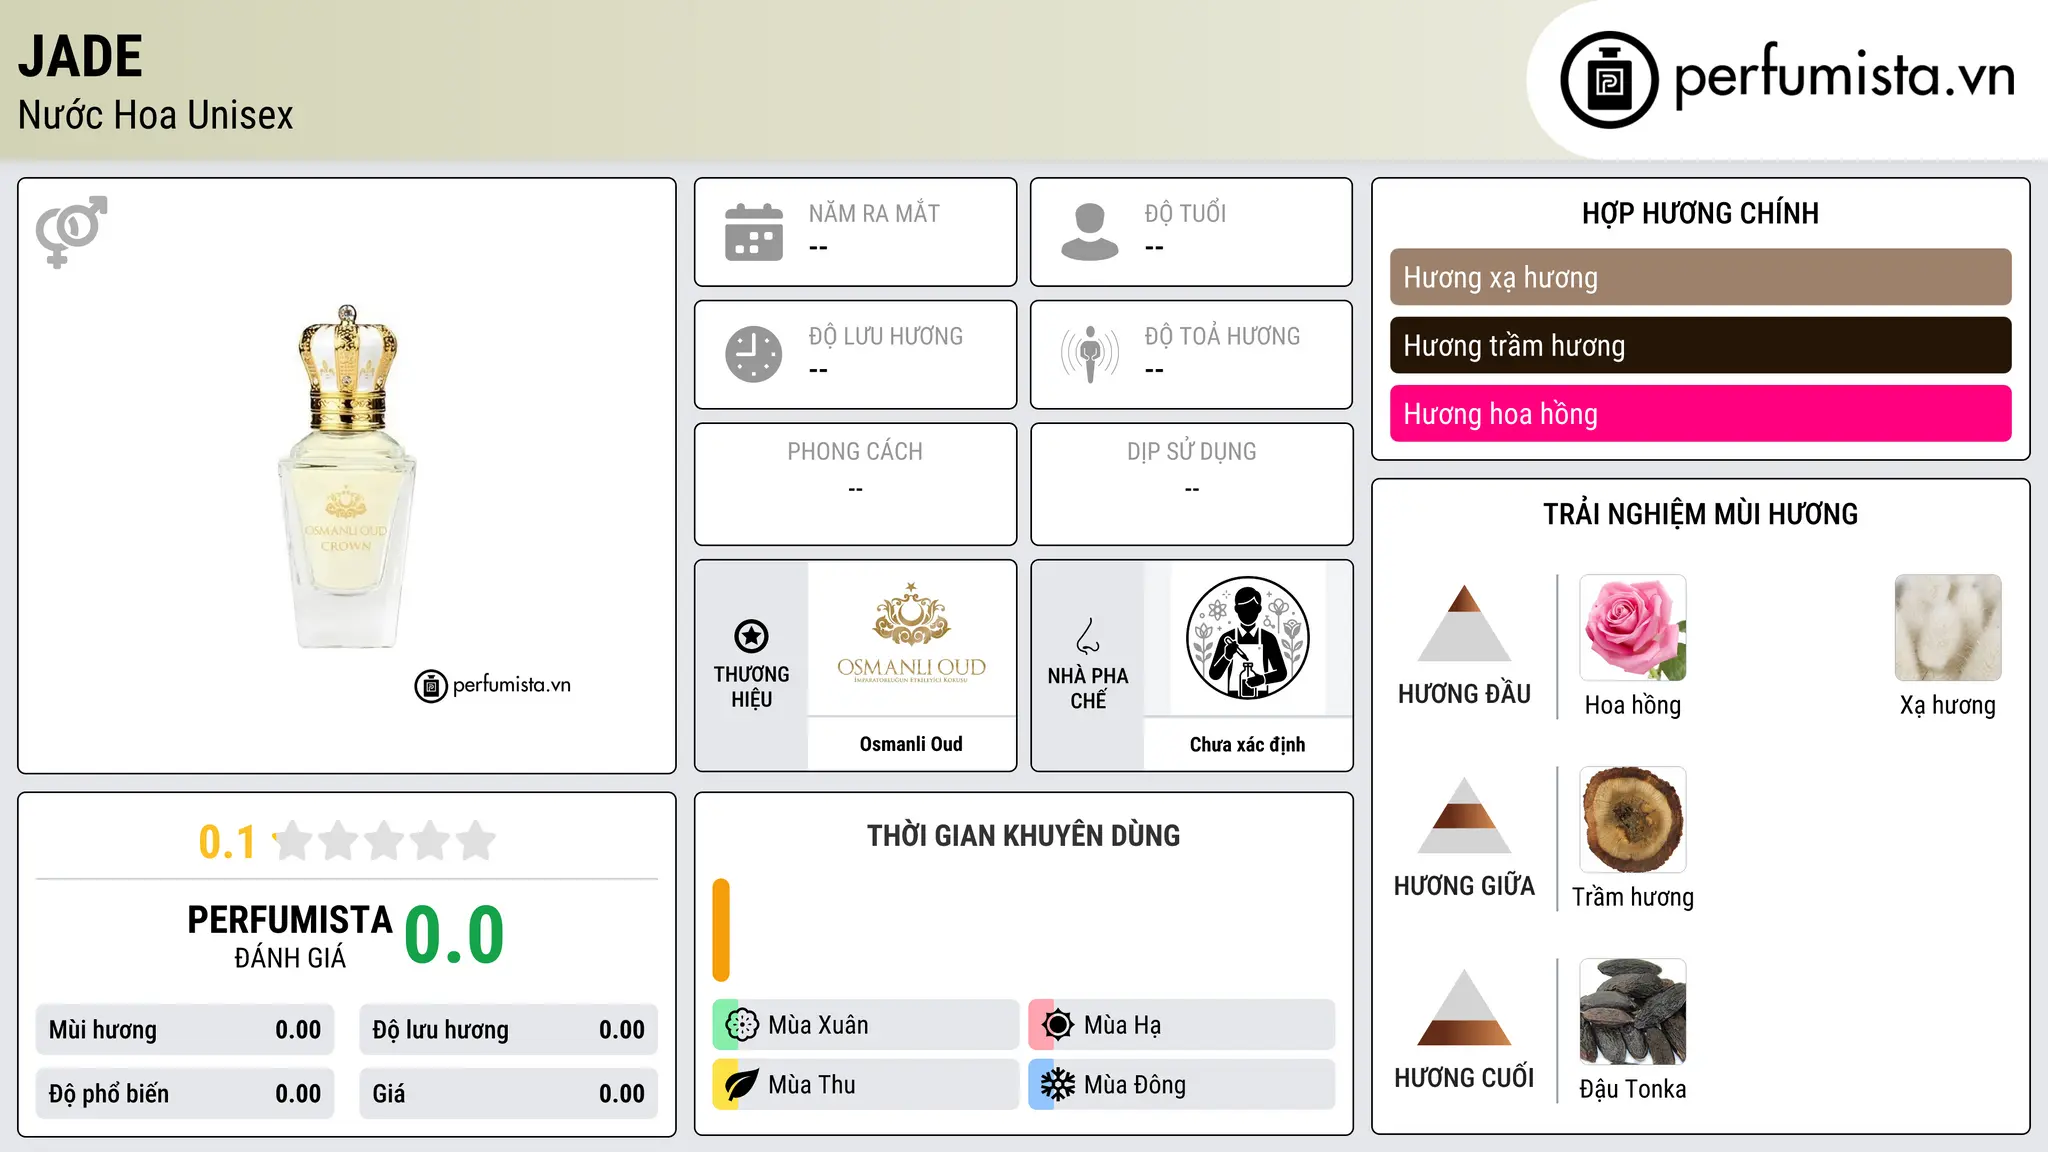Click the JADE perfume title
2048x1152 pixels.
(x=80, y=57)
